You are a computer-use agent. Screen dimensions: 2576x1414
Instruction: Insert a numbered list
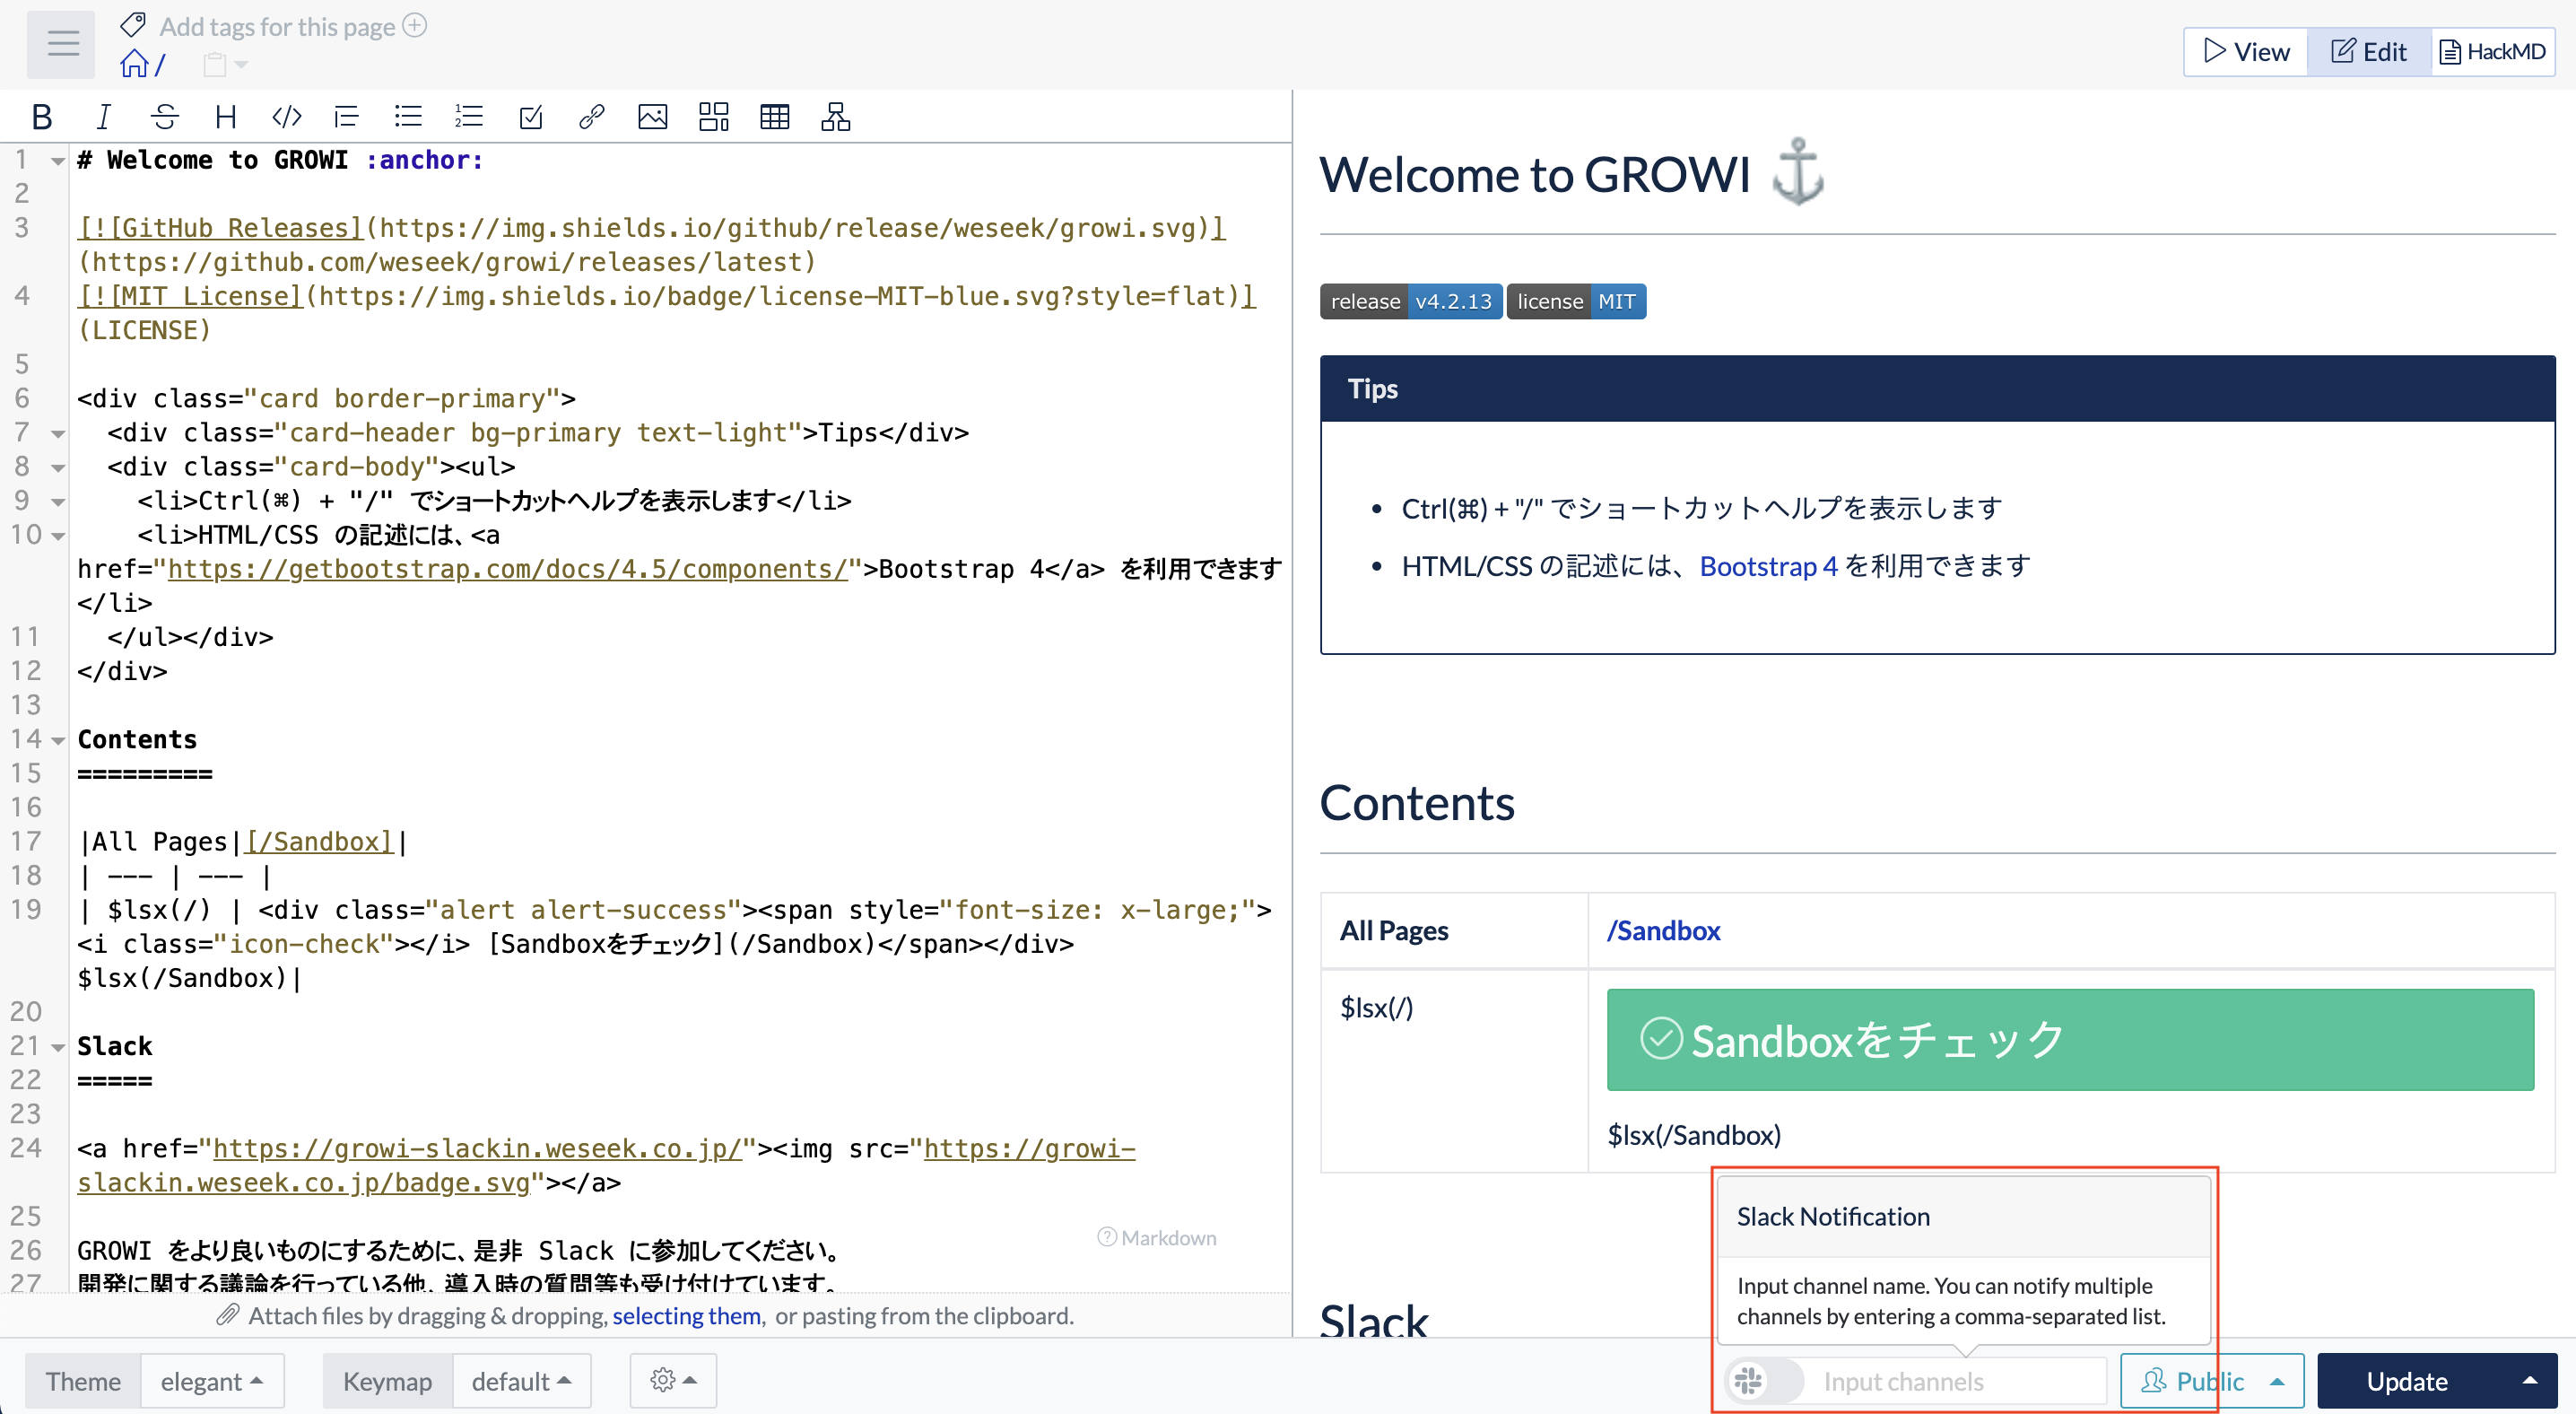click(469, 117)
